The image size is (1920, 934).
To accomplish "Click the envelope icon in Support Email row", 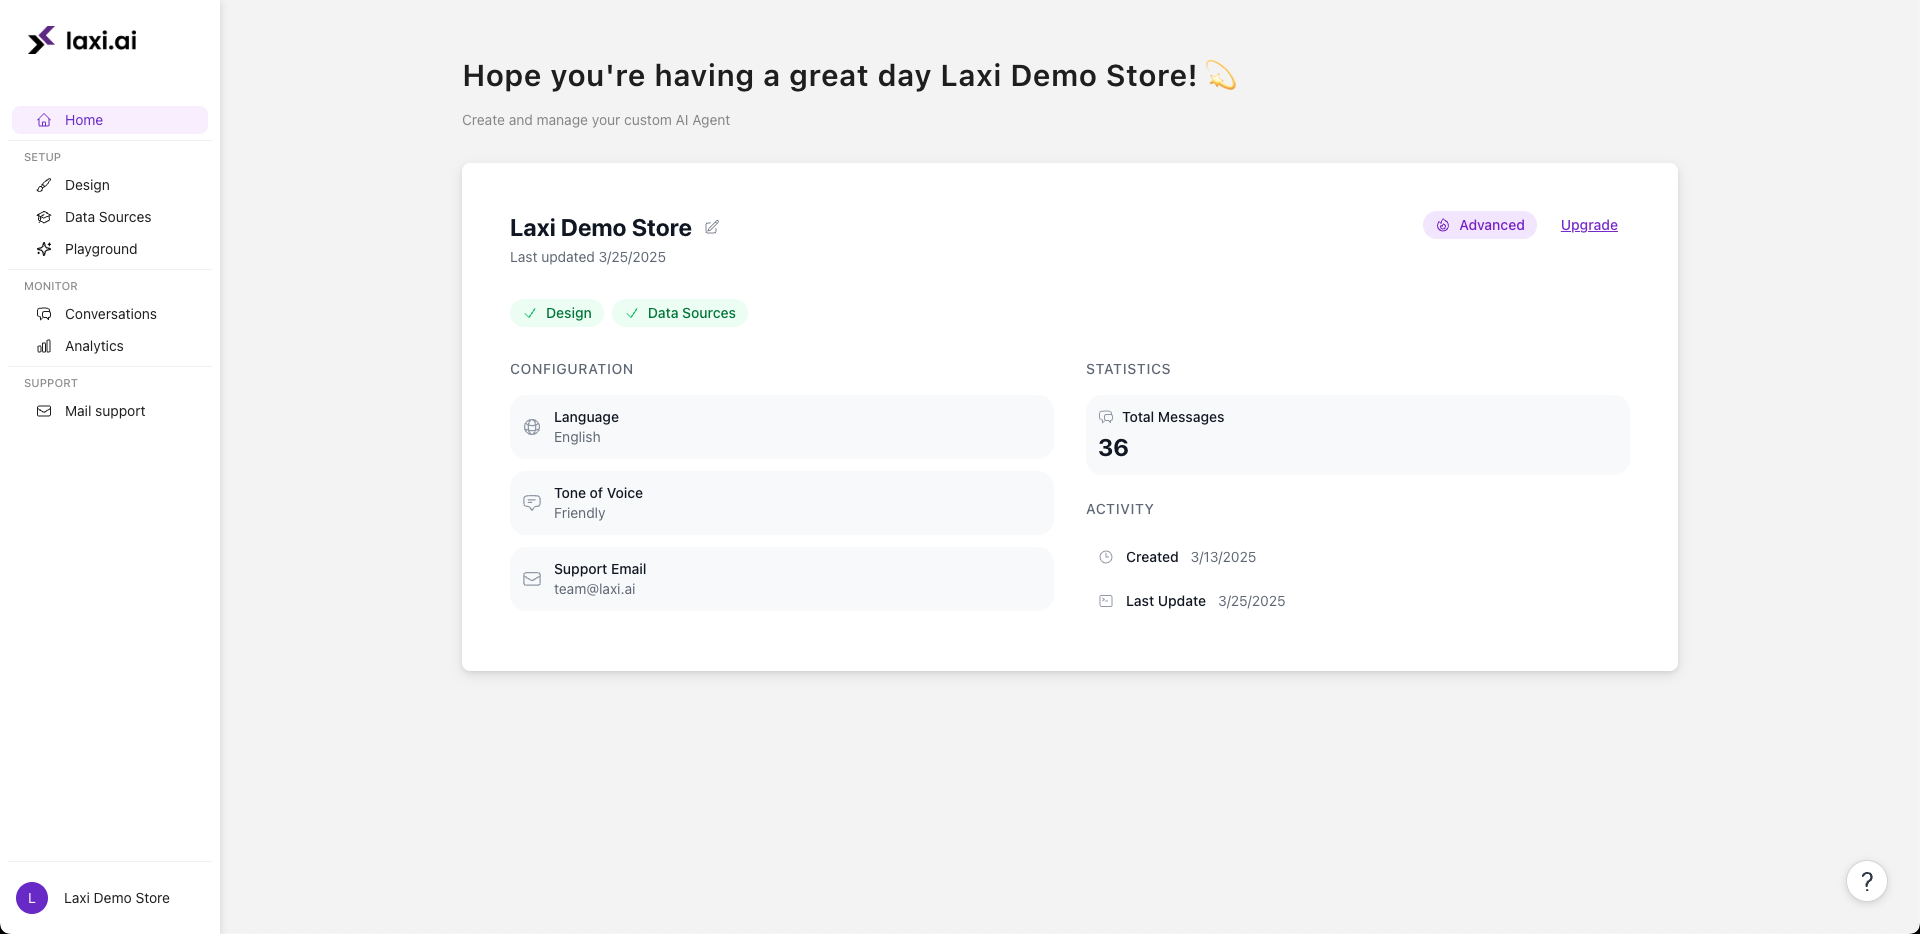I will click(x=532, y=579).
